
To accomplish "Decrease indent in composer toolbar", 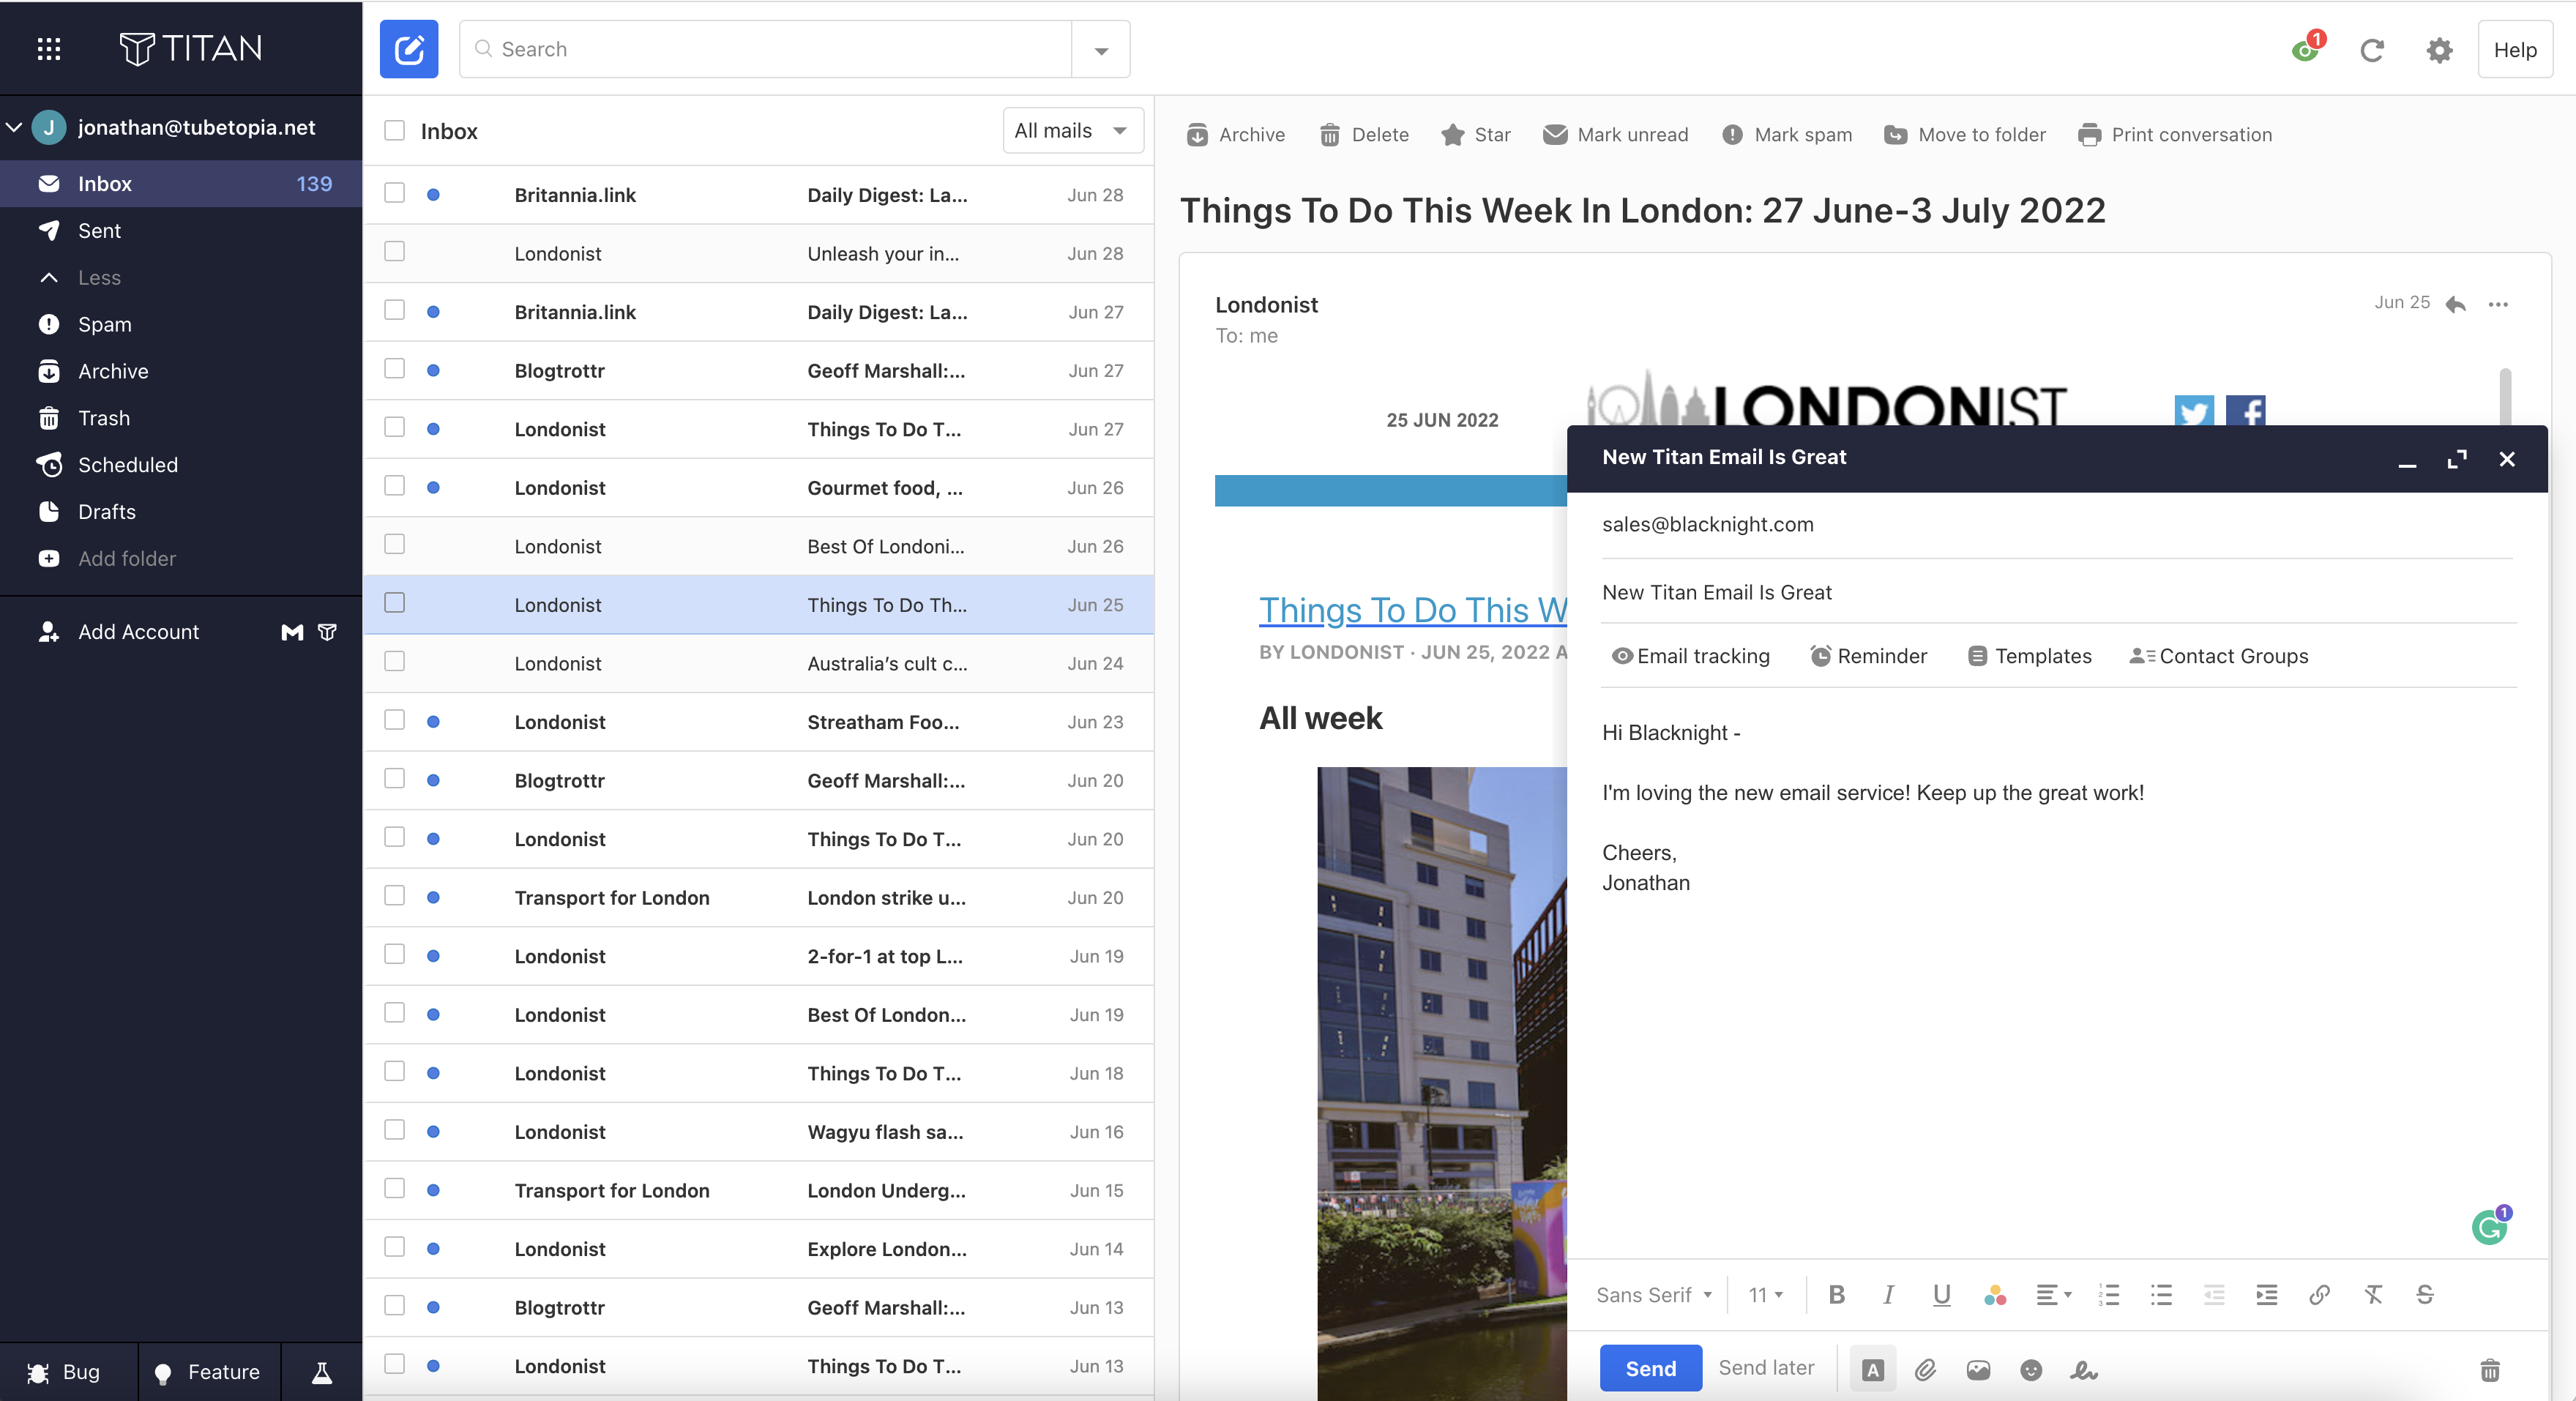I will 2214,1295.
